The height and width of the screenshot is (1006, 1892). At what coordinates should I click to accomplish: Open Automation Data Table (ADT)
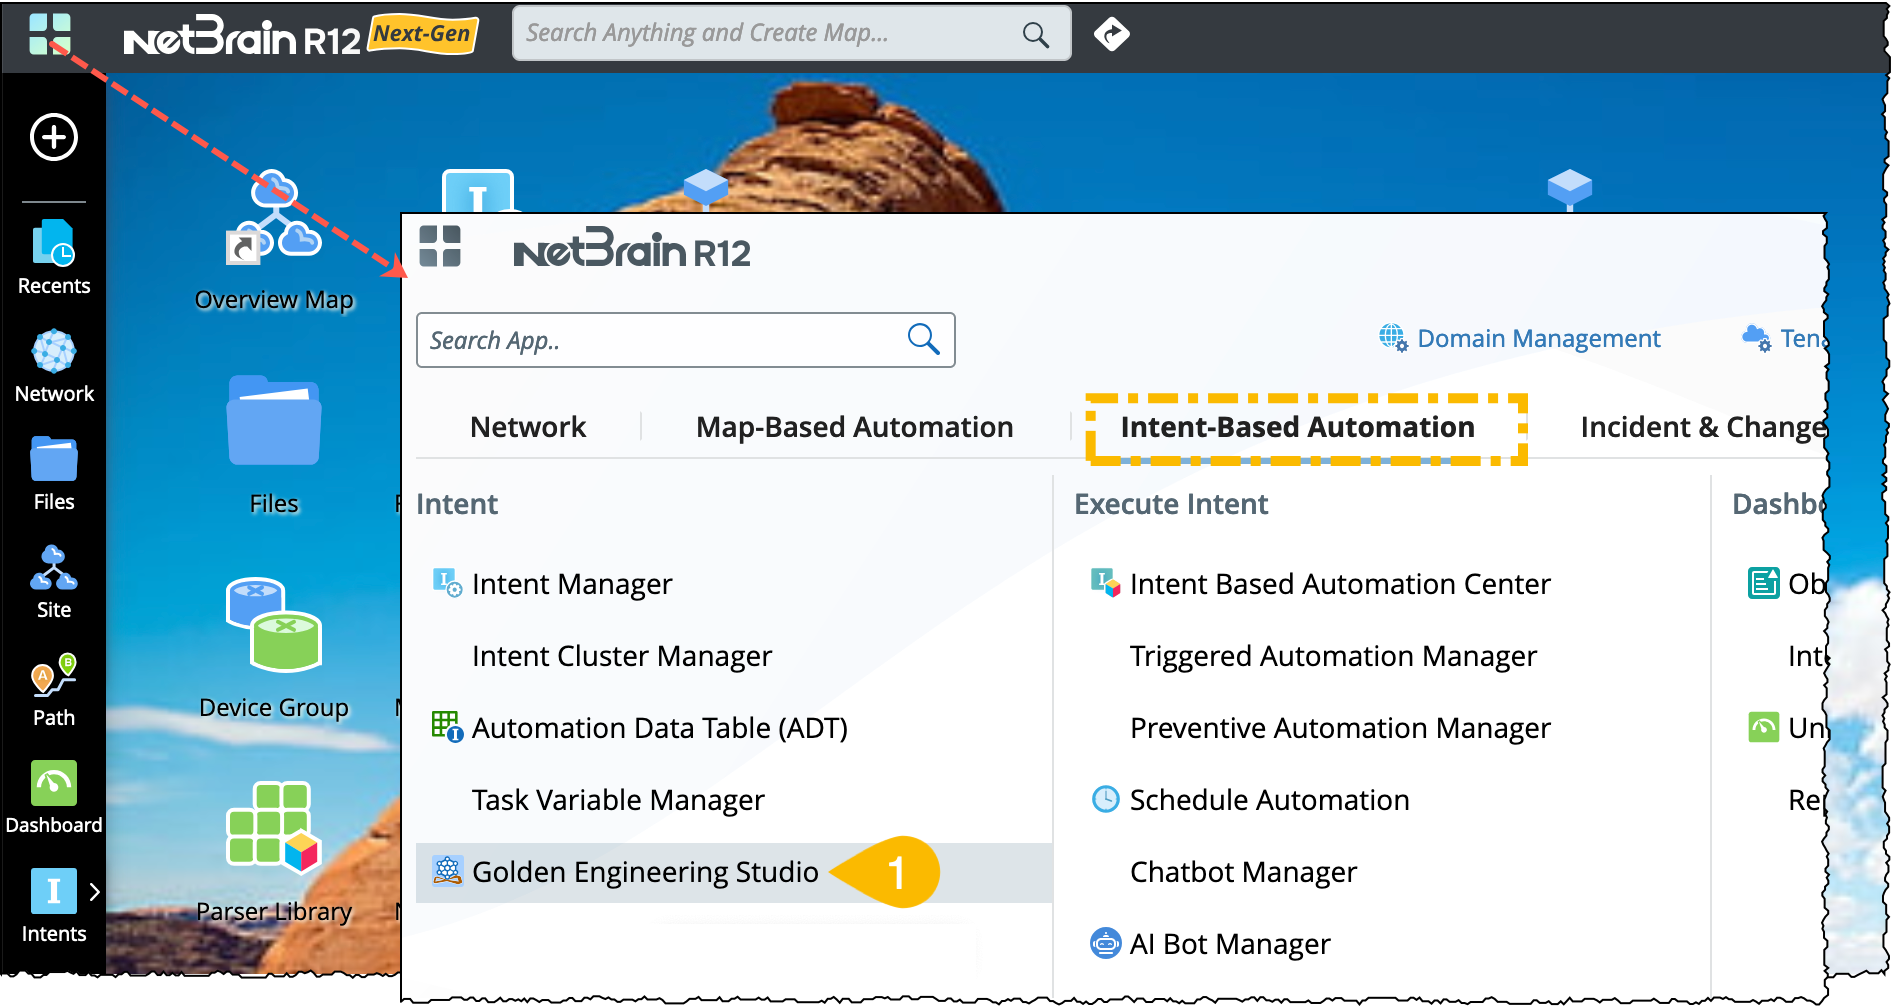point(660,728)
